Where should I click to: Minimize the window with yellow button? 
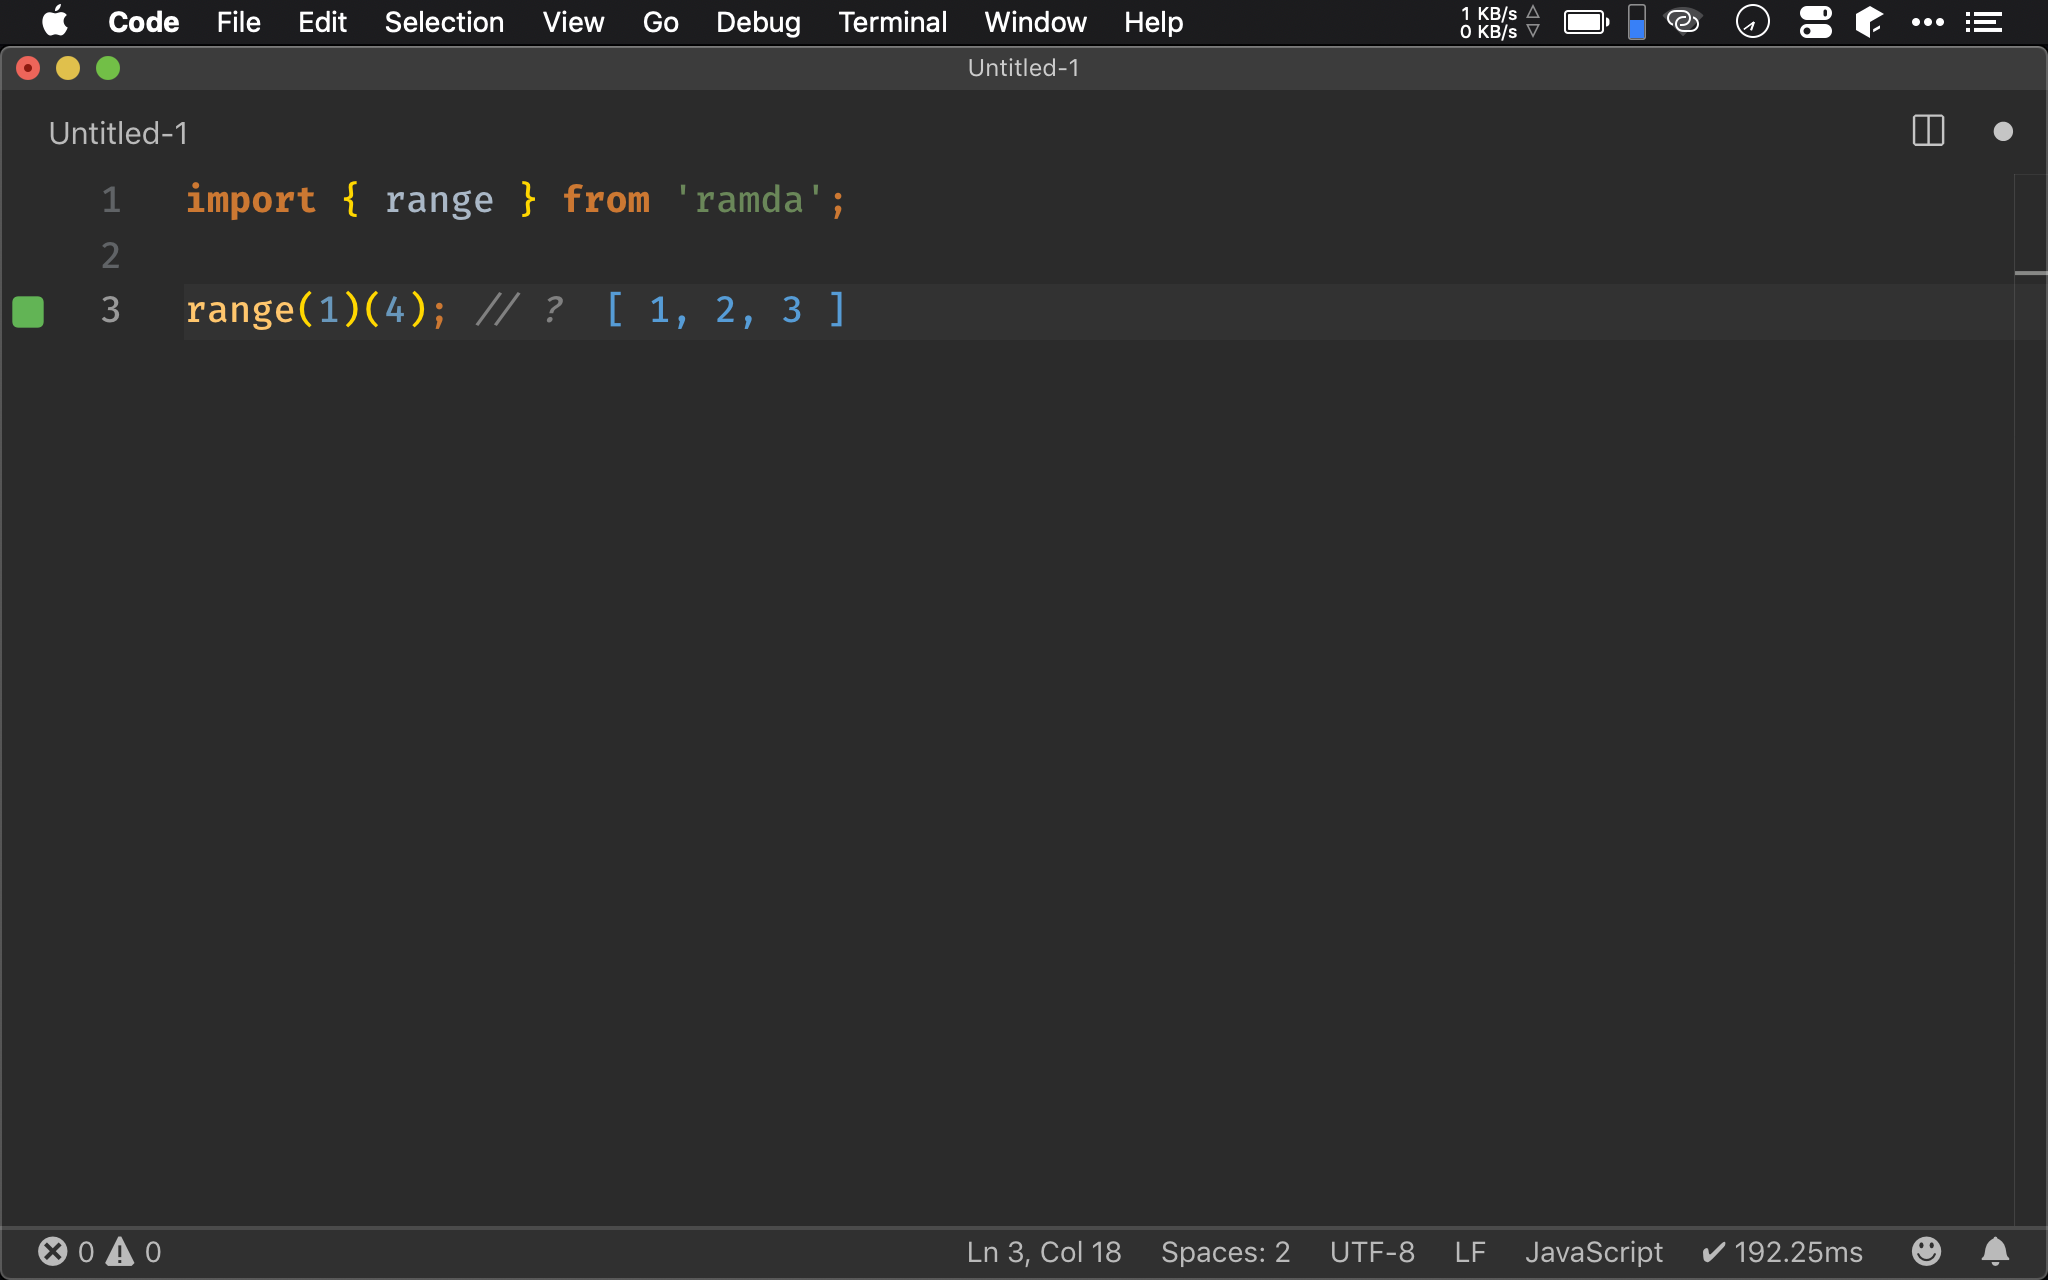[x=68, y=68]
